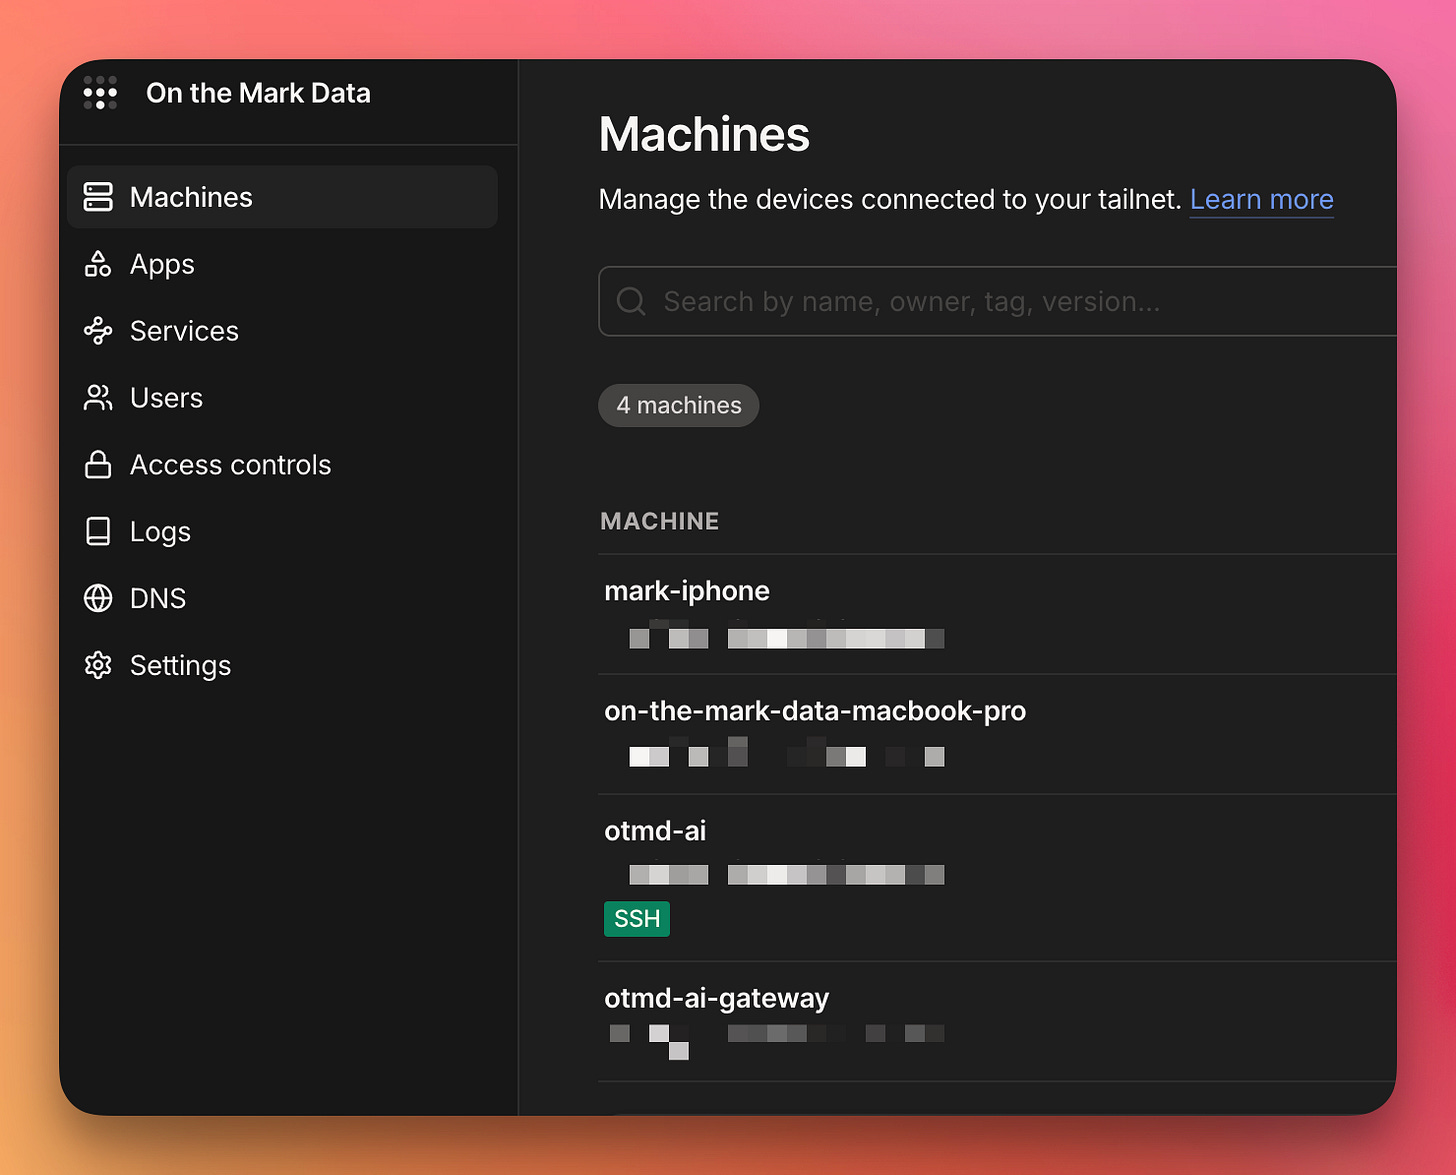Viewport: 1456px width, 1175px height.
Task: Click the Users people icon in sidebar
Action: (x=98, y=398)
